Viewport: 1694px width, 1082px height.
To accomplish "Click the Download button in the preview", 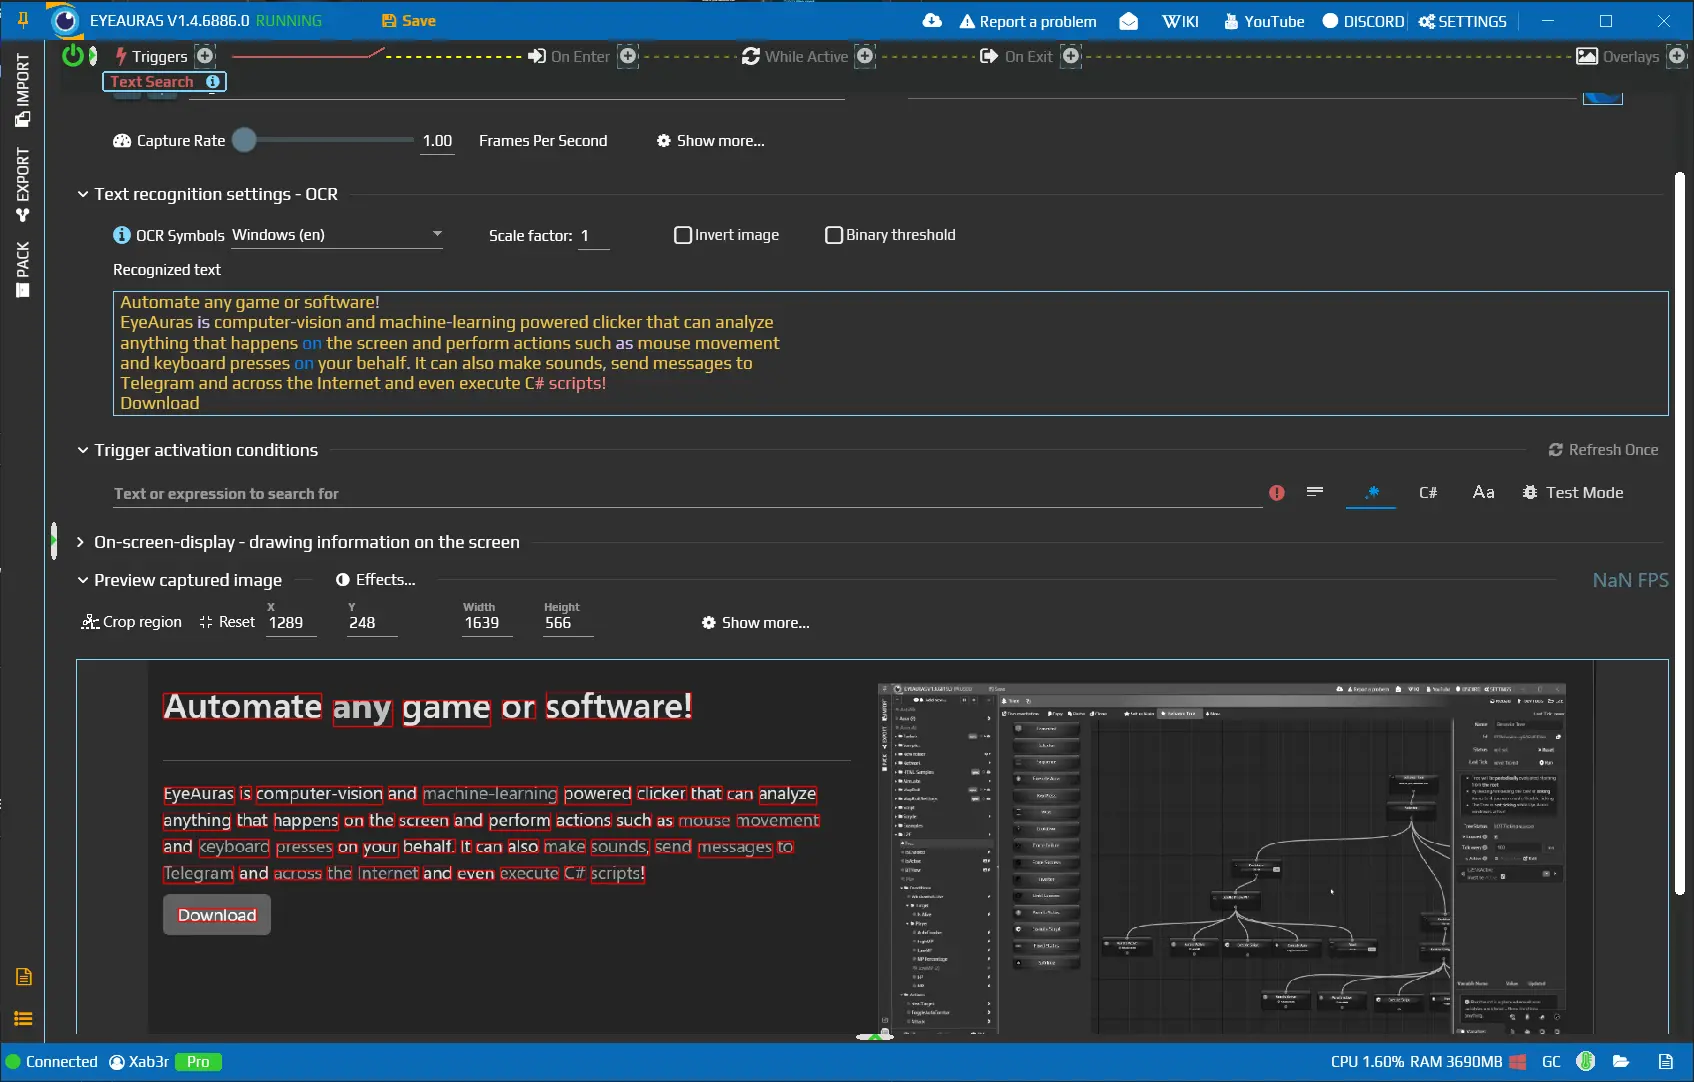I will pos(215,914).
